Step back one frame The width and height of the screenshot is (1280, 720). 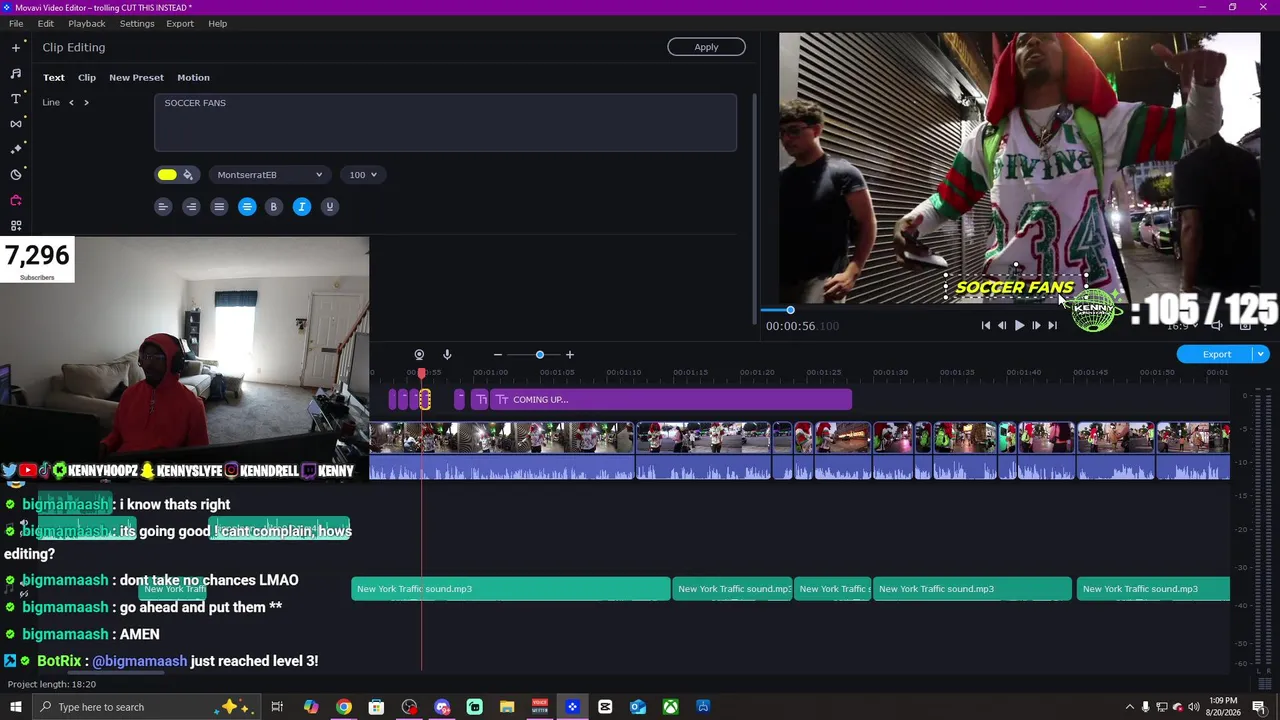click(1002, 325)
